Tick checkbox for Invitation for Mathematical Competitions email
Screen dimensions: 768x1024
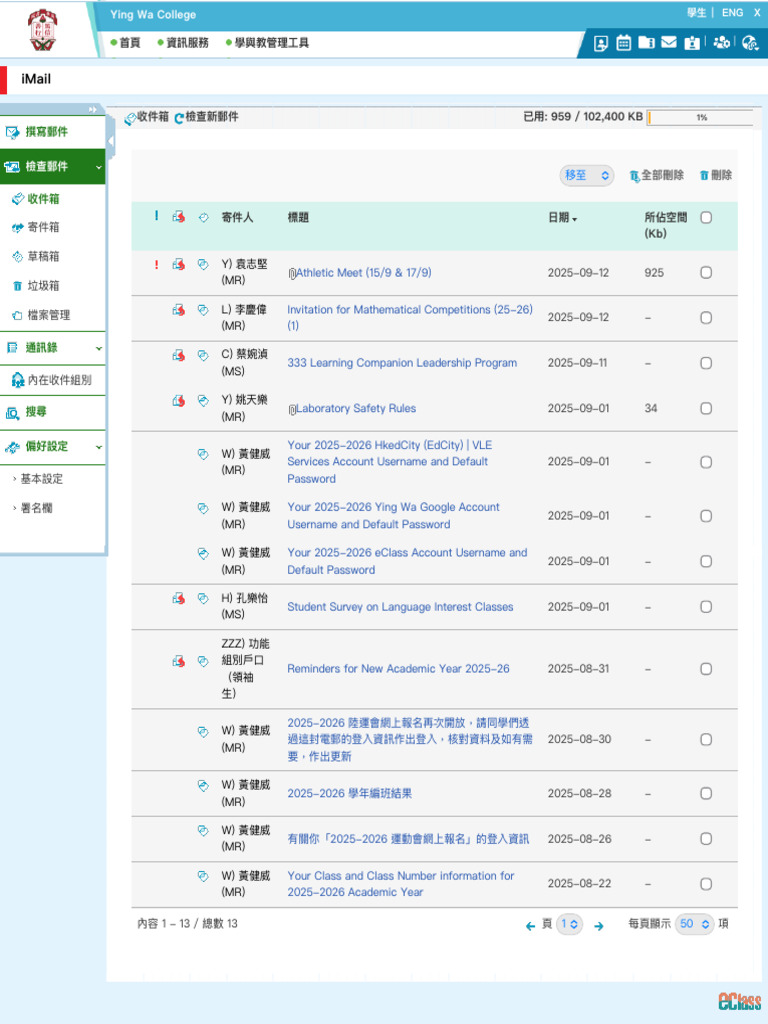(706, 317)
